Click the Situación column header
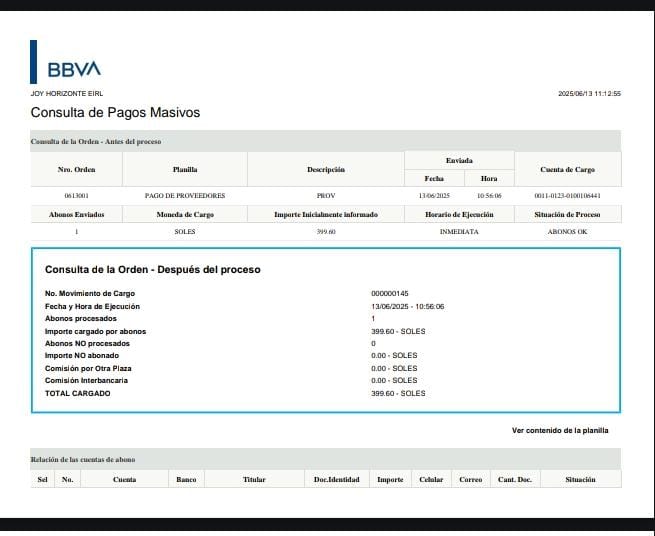 [580, 480]
